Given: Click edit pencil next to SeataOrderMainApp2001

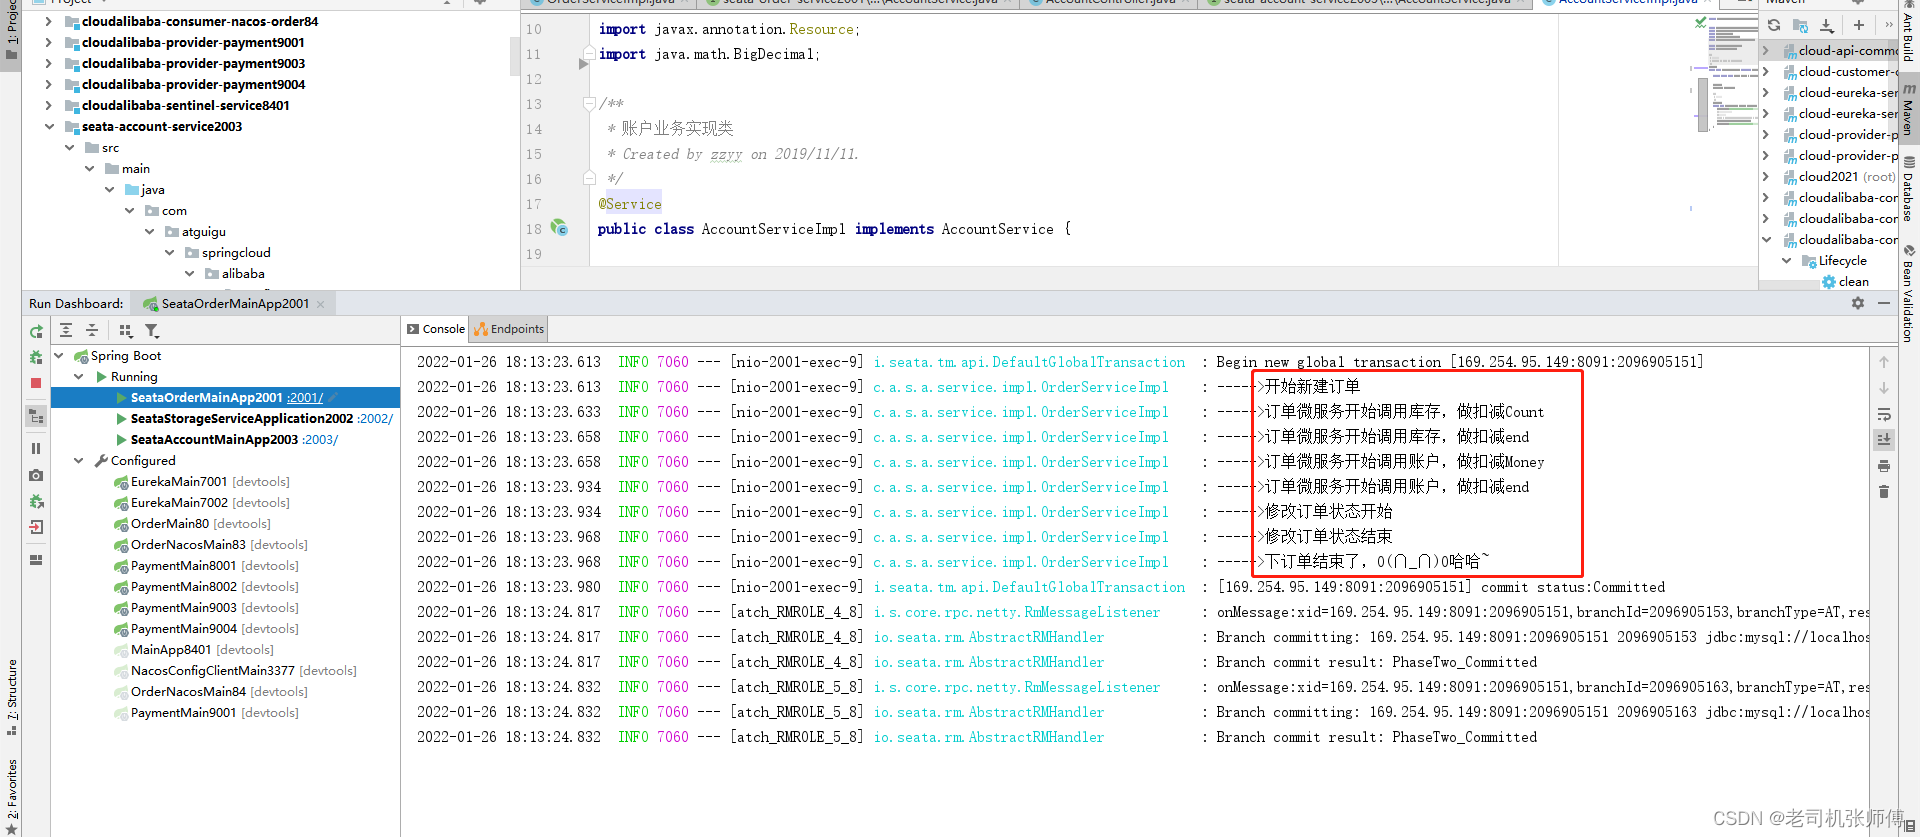Looking at the screenshot, I should click(333, 398).
